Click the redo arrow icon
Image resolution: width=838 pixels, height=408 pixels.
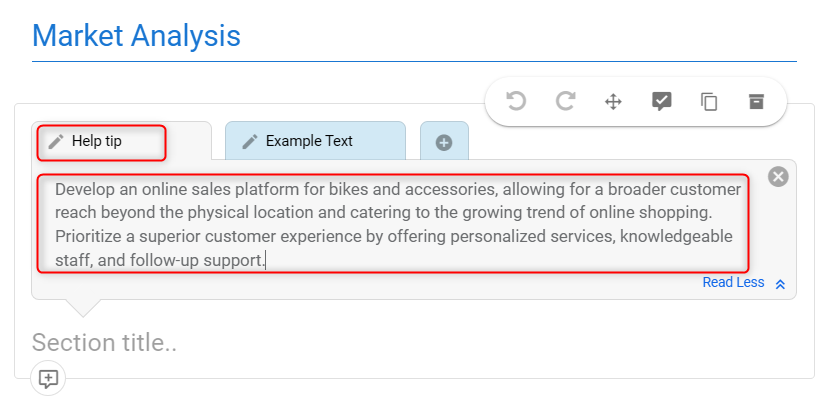pos(565,101)
